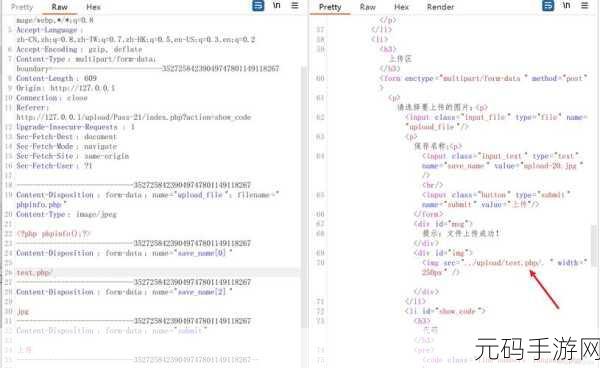Click the Referer: header name
The image size is (600, 368).
click(32, 107)
